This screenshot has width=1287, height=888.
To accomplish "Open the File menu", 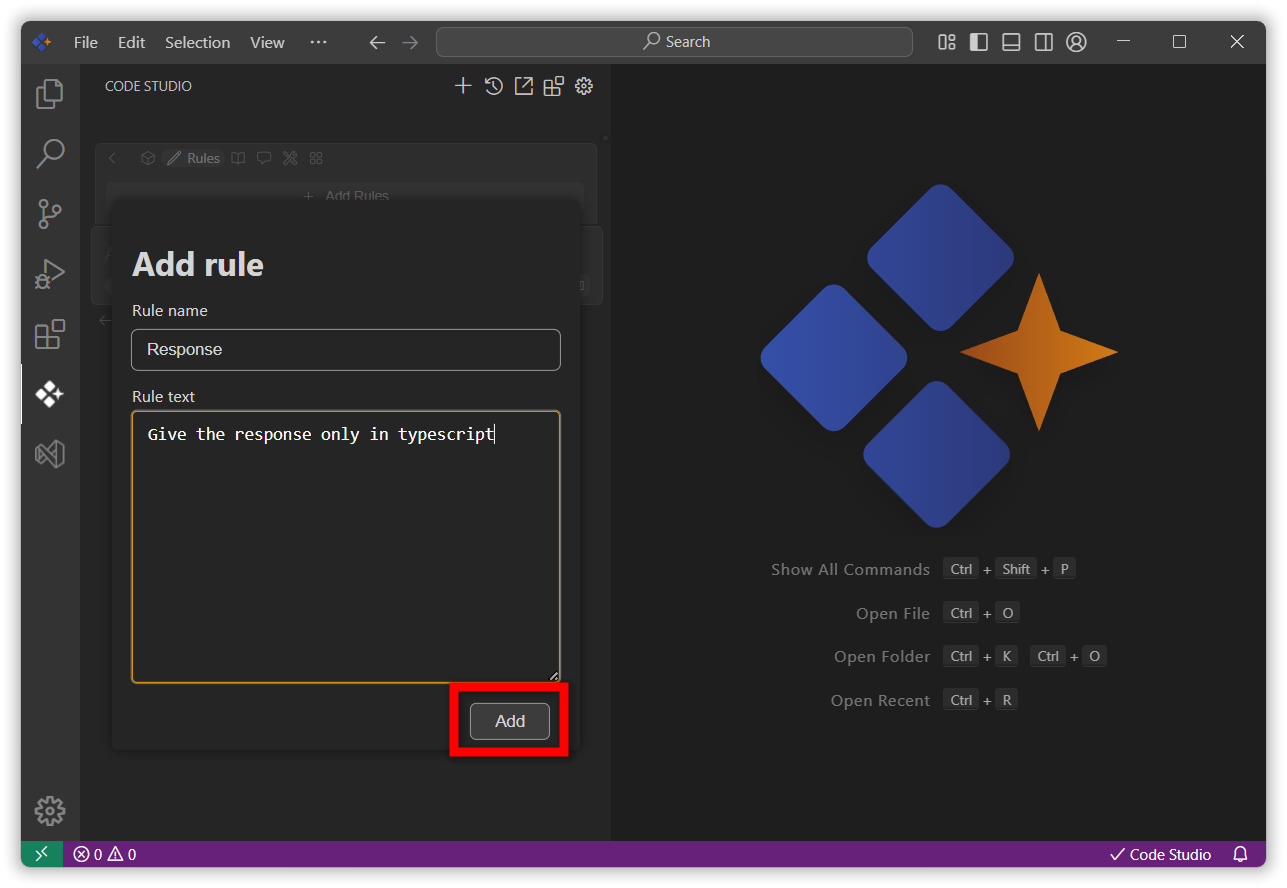I will pos(86,42).
